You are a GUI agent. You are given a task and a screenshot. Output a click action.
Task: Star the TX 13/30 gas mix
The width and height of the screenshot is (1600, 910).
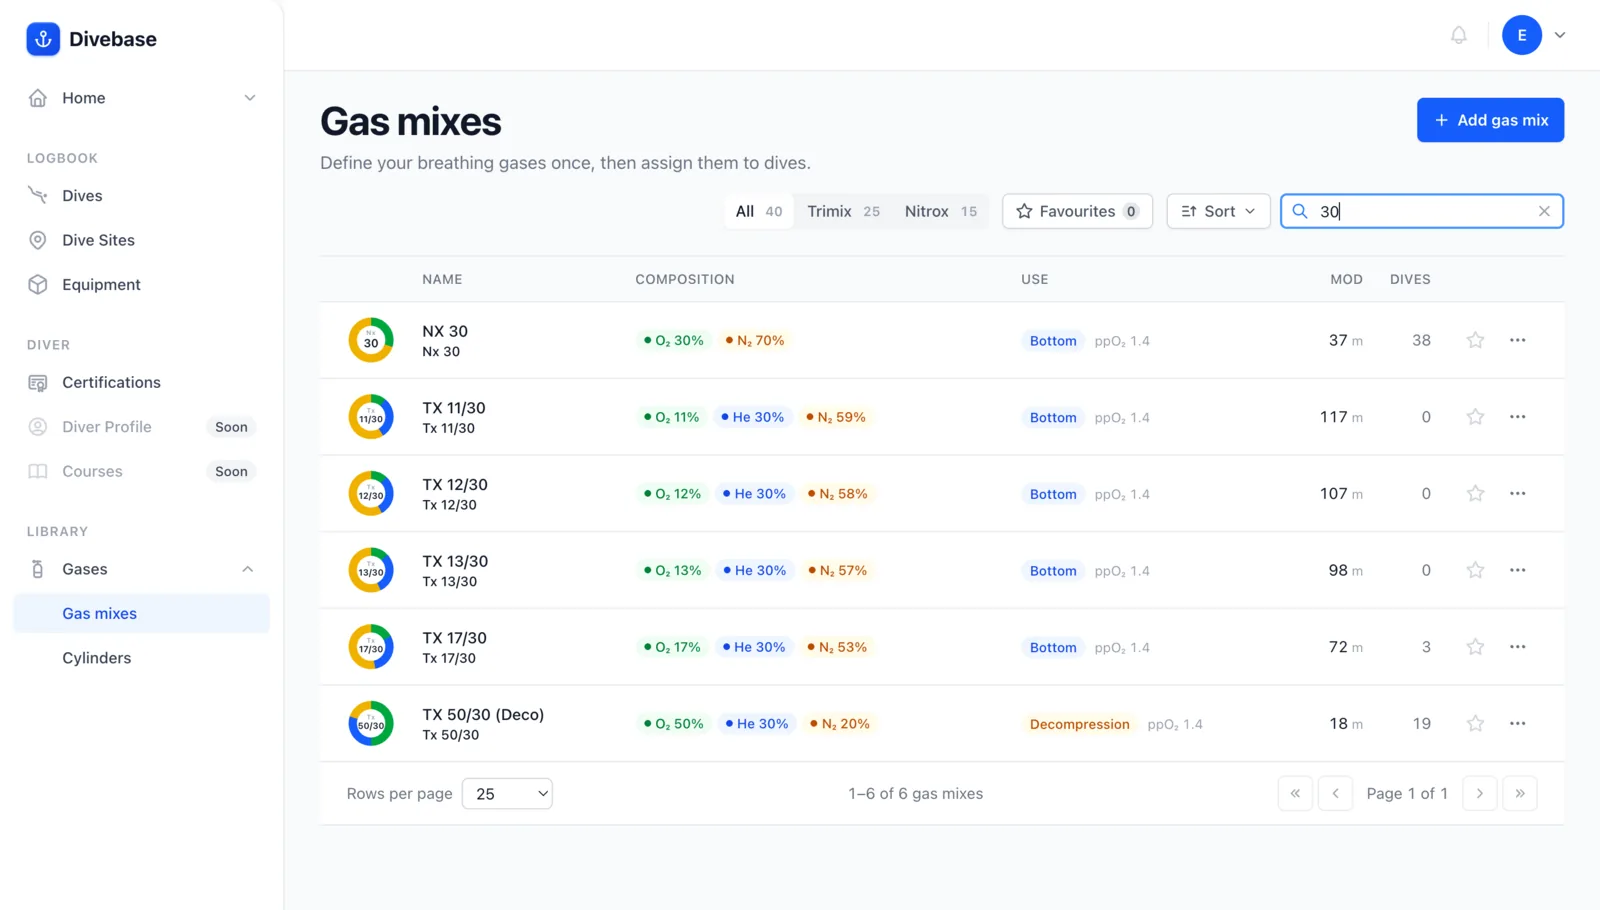(1475, 570)
